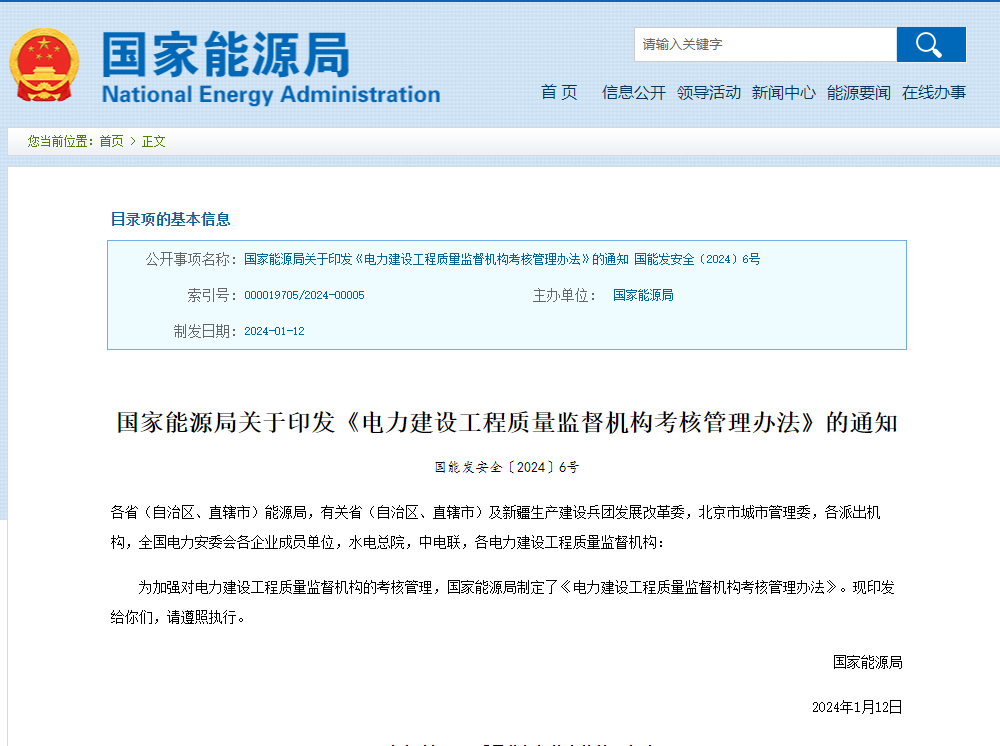Click the 国家能源局 site title logo
Screen dimensions: 1000x746
(x=270, y=68)
